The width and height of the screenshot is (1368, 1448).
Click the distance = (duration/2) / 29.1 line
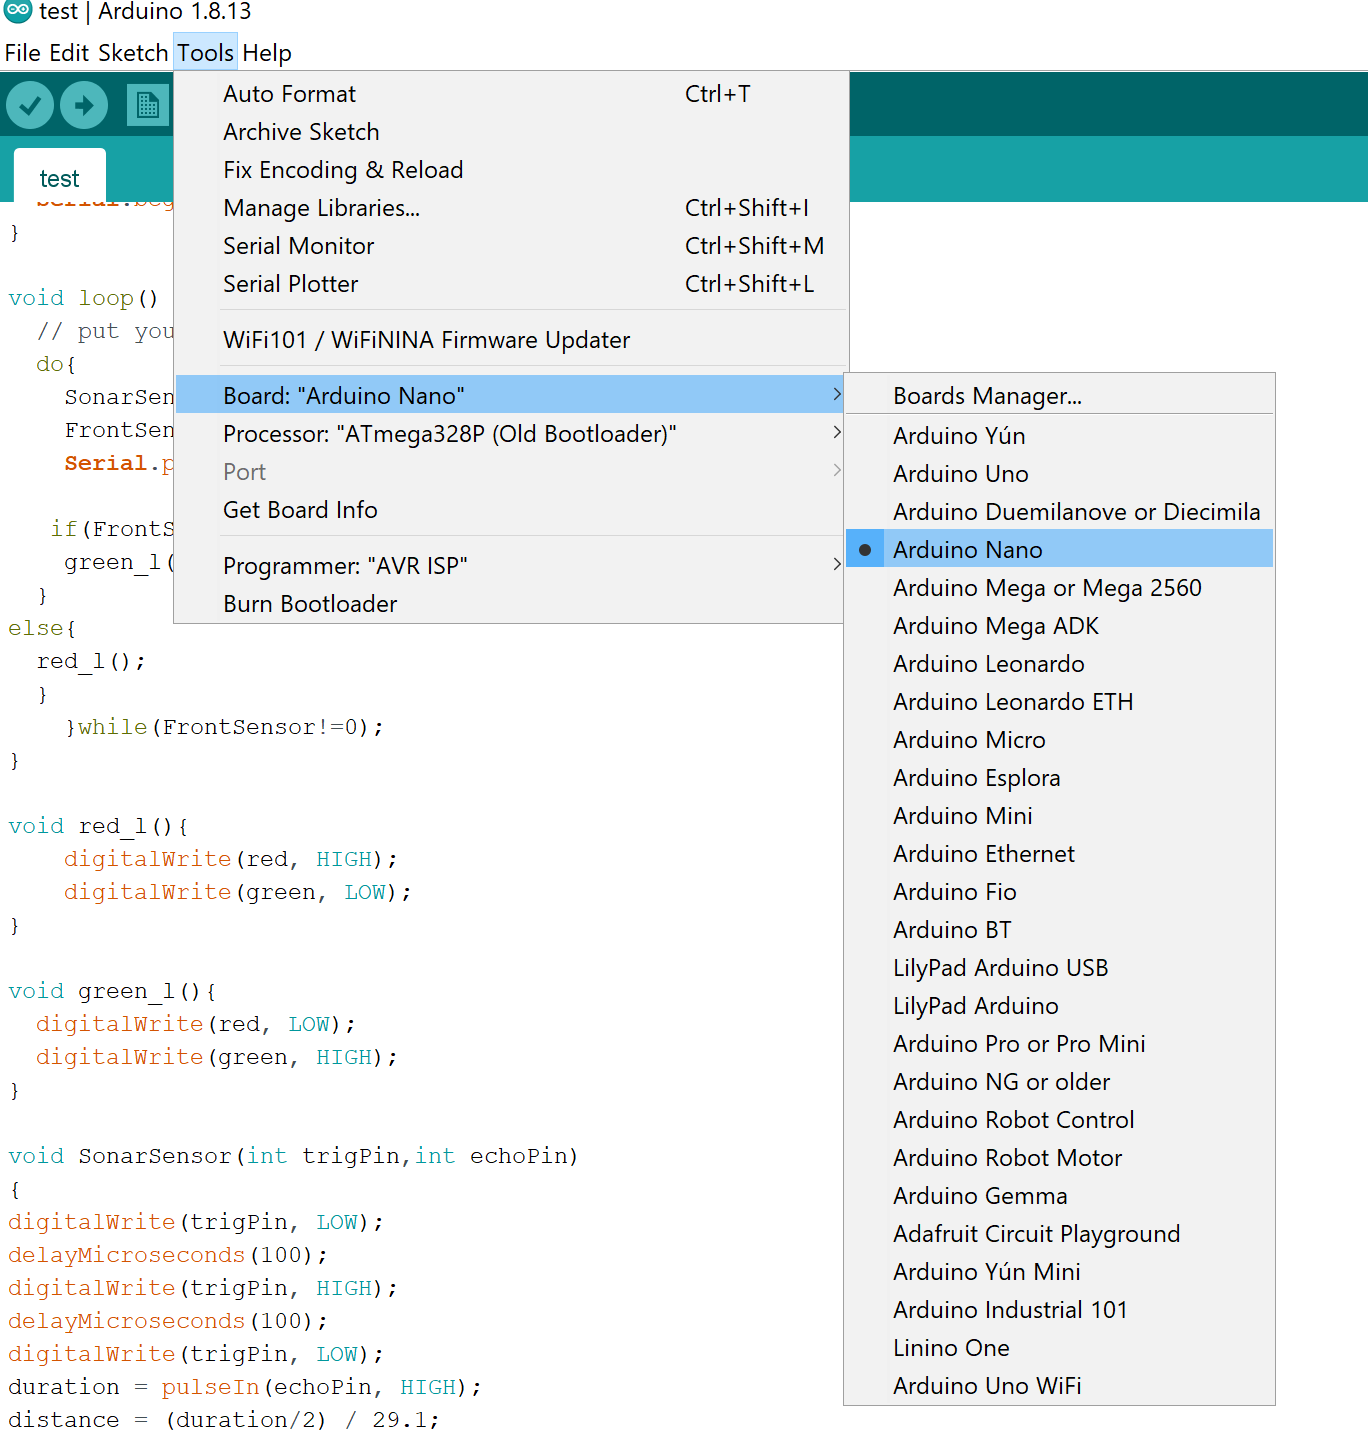(x=224, y=1420)
